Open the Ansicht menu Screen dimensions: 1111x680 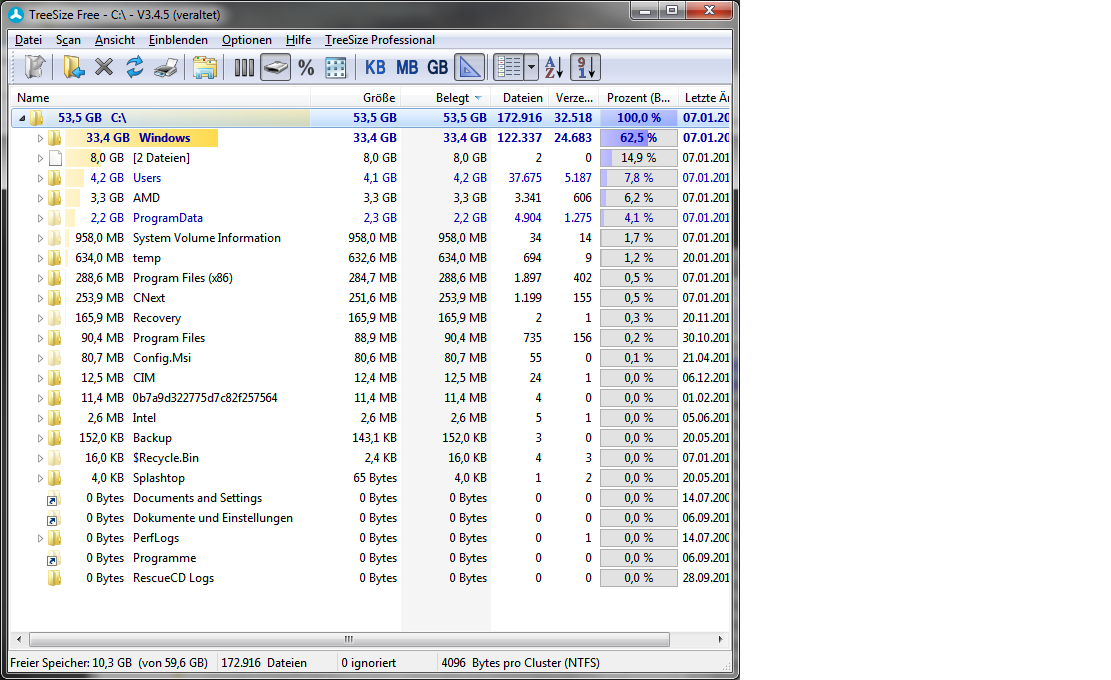[115, 40]
